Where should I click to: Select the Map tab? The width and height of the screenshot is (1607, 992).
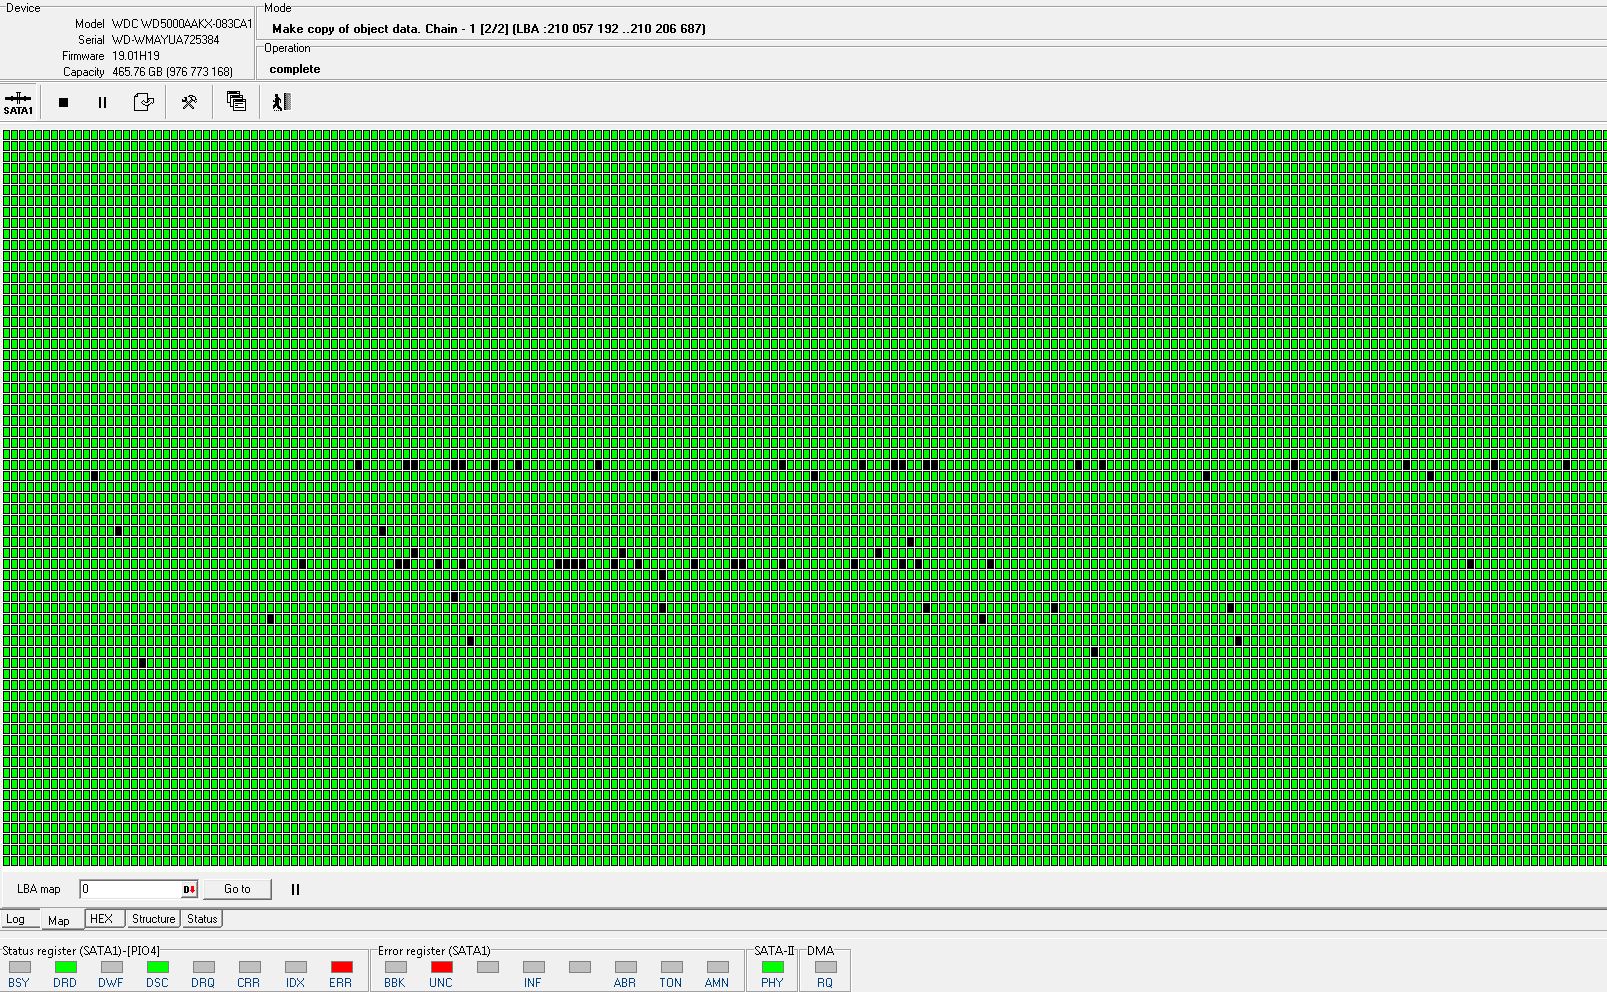coord(59,920)
